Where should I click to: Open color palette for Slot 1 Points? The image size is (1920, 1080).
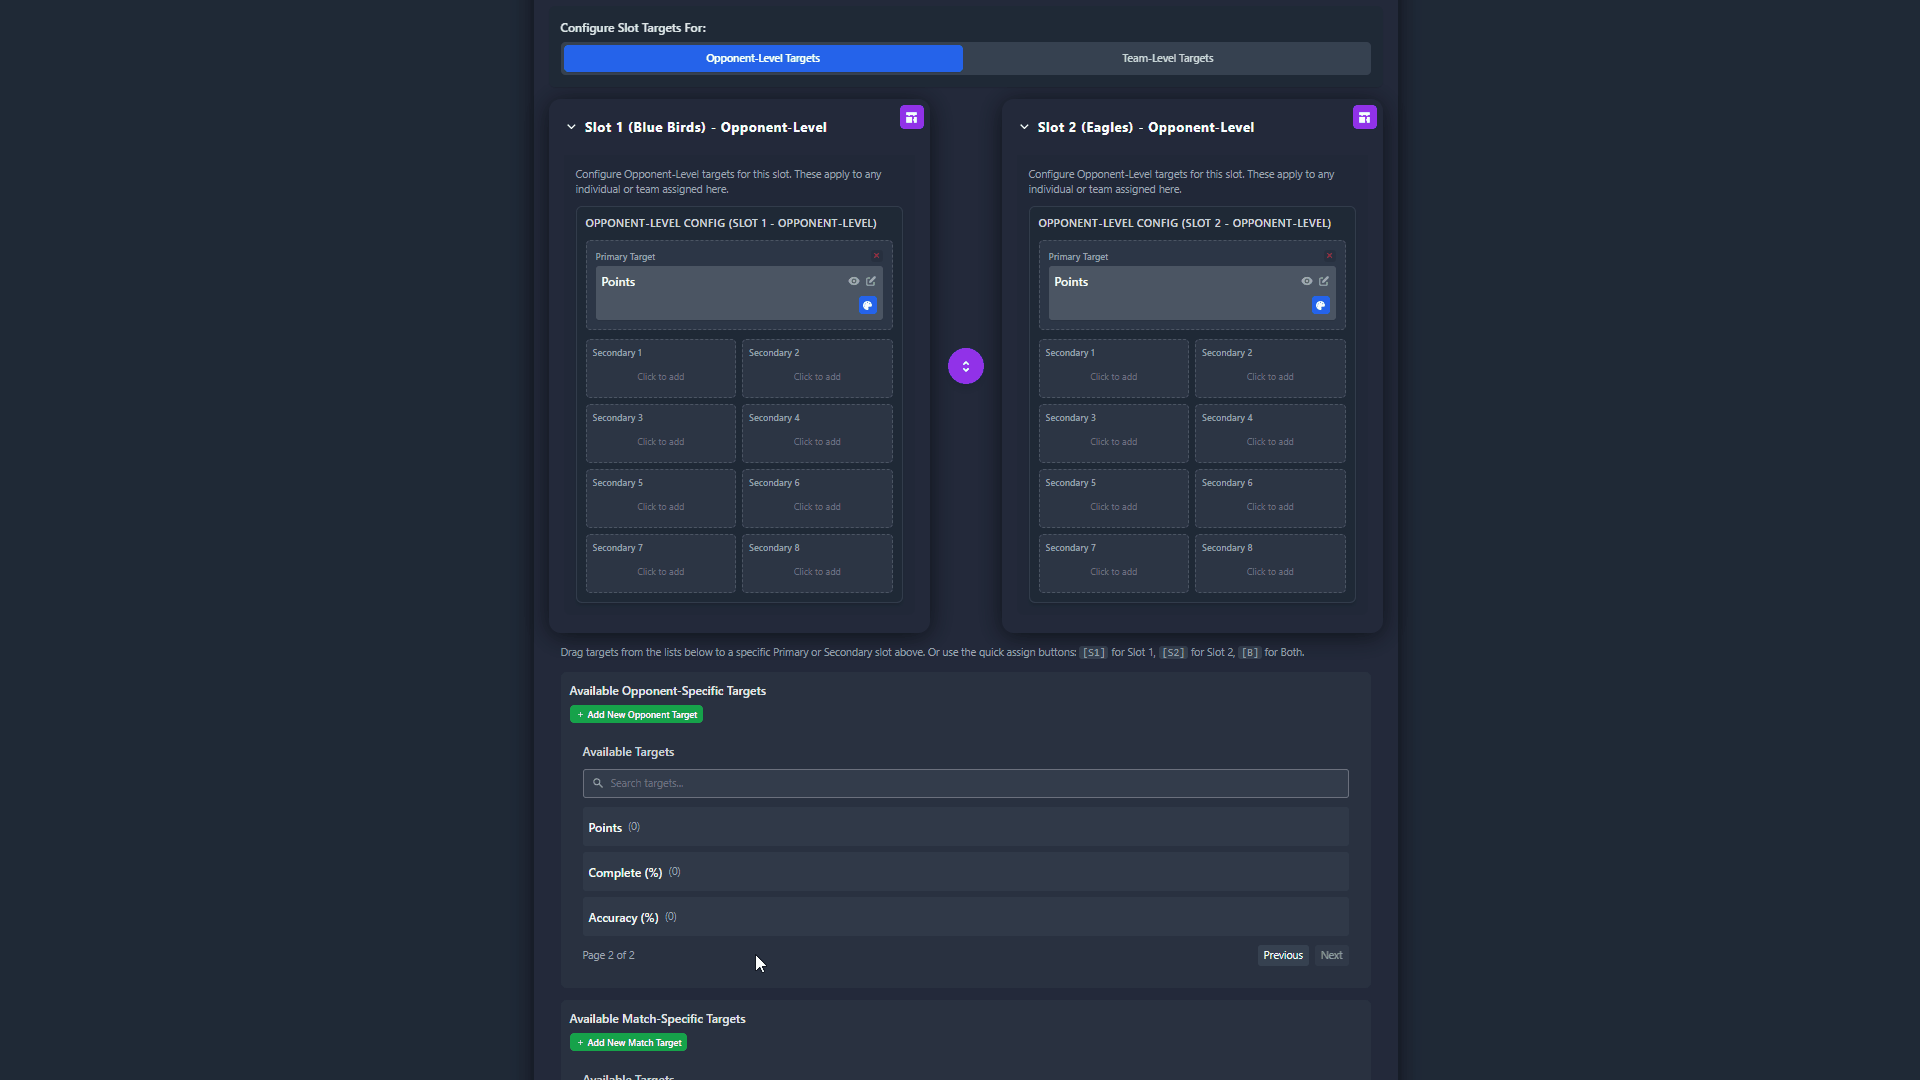868,305
